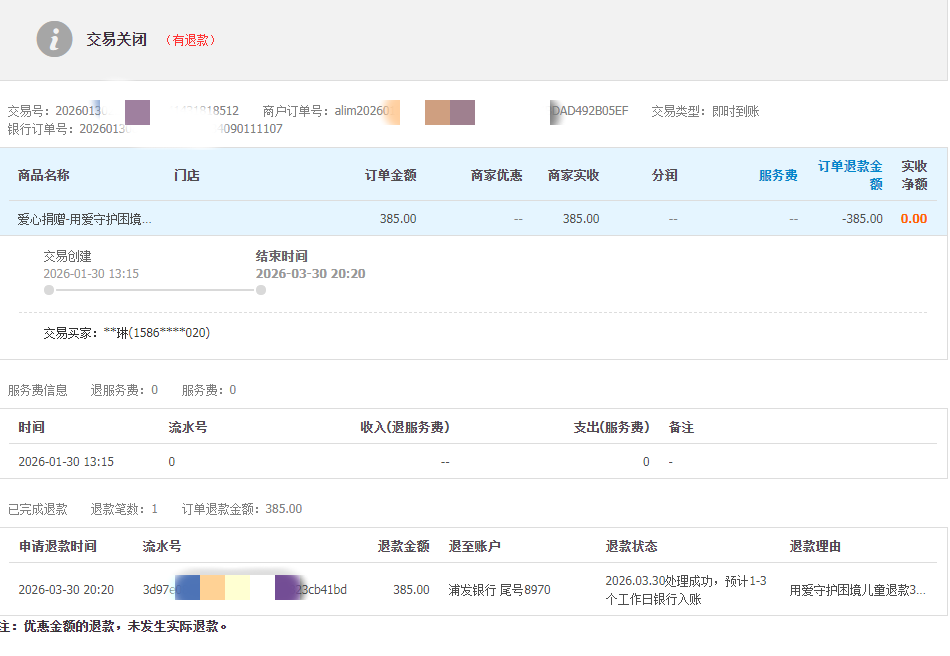This screenshot has width=950, height=656.
Task: Click the orange net amount 0.00
Action: tap(914, 219)
